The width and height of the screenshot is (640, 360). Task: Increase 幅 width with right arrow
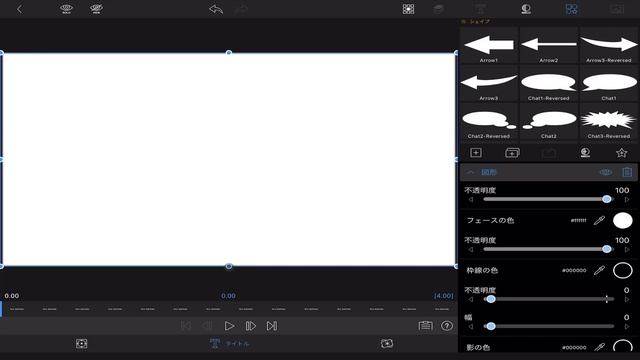click(x=627, y=327)
